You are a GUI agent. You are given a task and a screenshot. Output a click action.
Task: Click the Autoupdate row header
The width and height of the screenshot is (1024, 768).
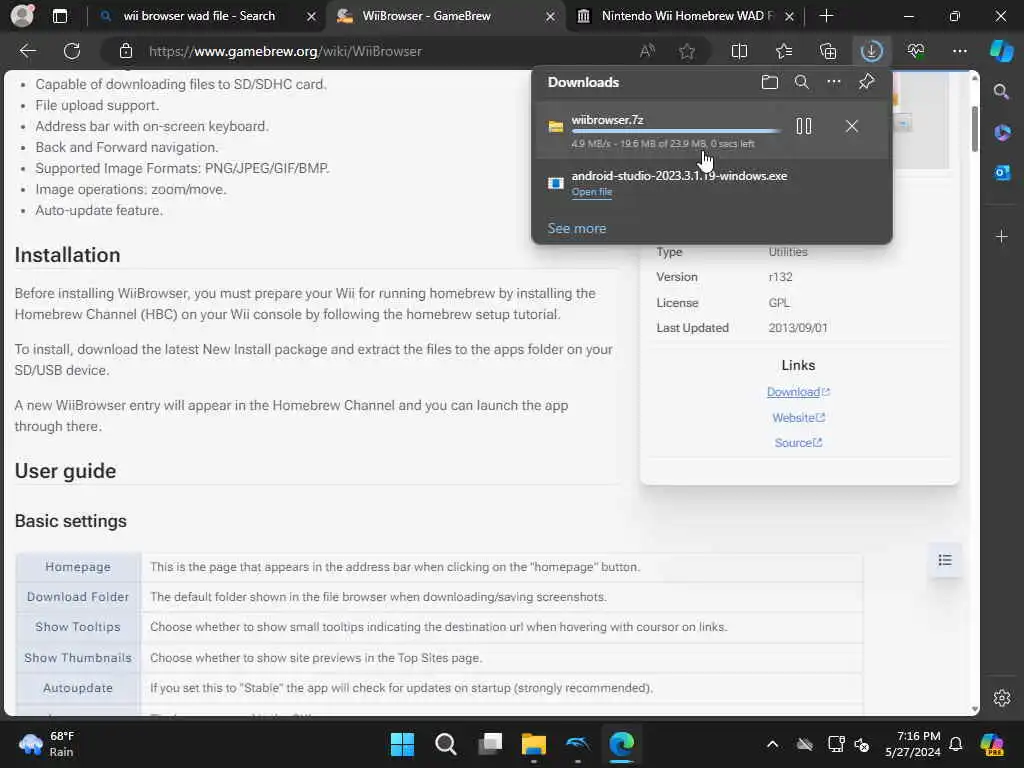(78, 688)
